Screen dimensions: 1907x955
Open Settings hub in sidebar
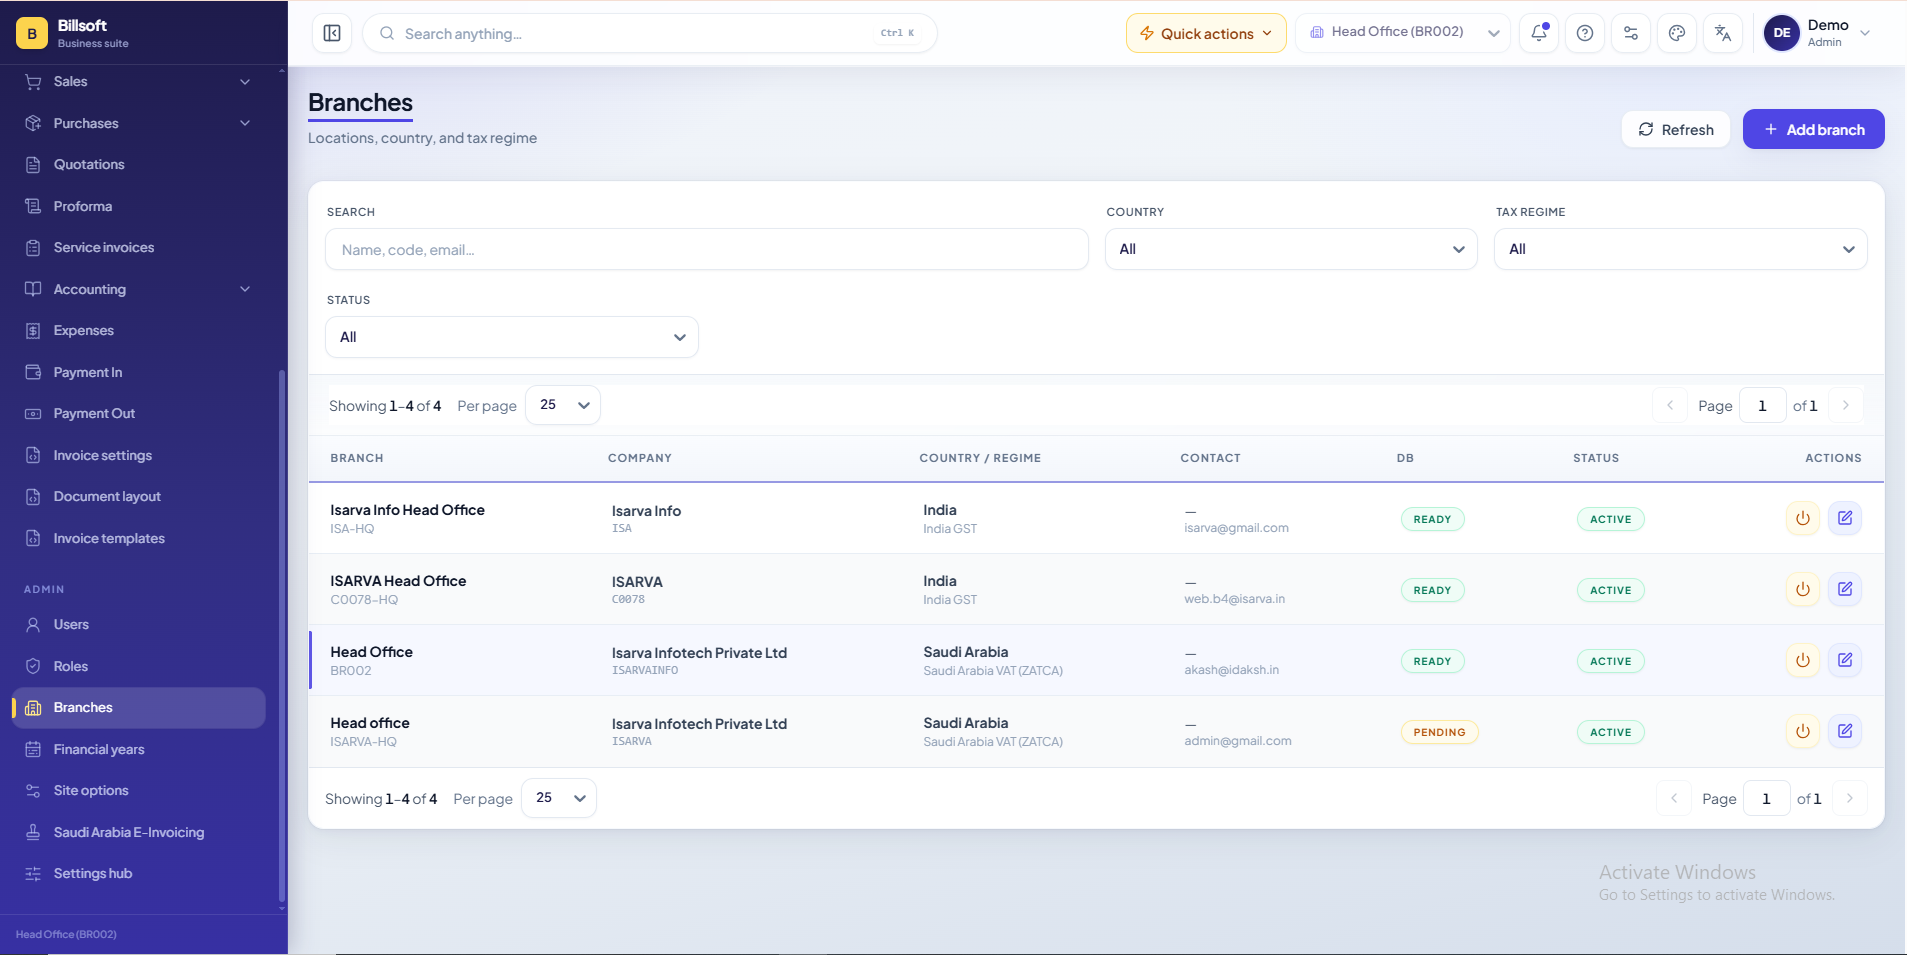pos(138,873)
